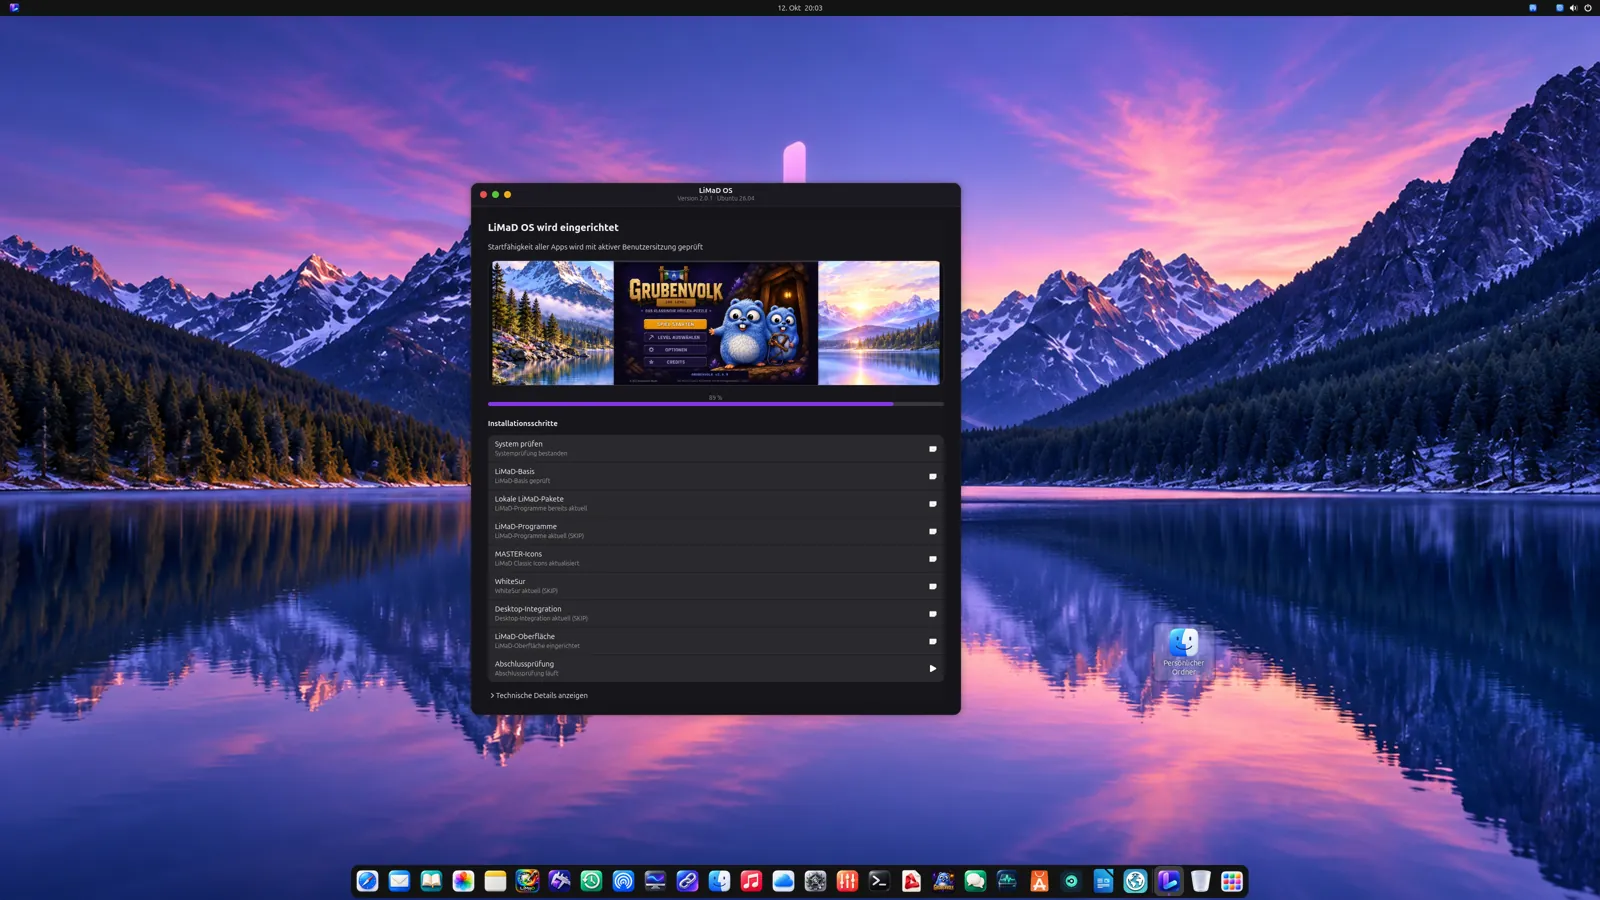Open the power menu icon in top bar
This screenshot has height=900, width=1600.
1587,8
